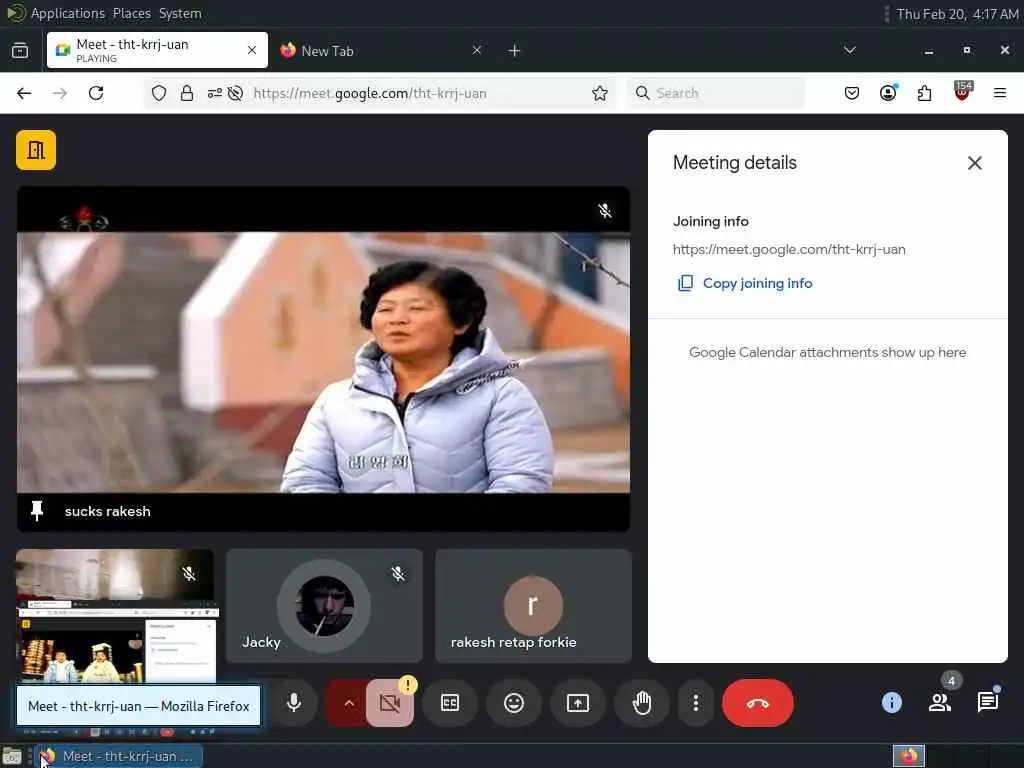Select rakesh retap forkie tile
Screen dimensions: 1024x768
(533, 606)
